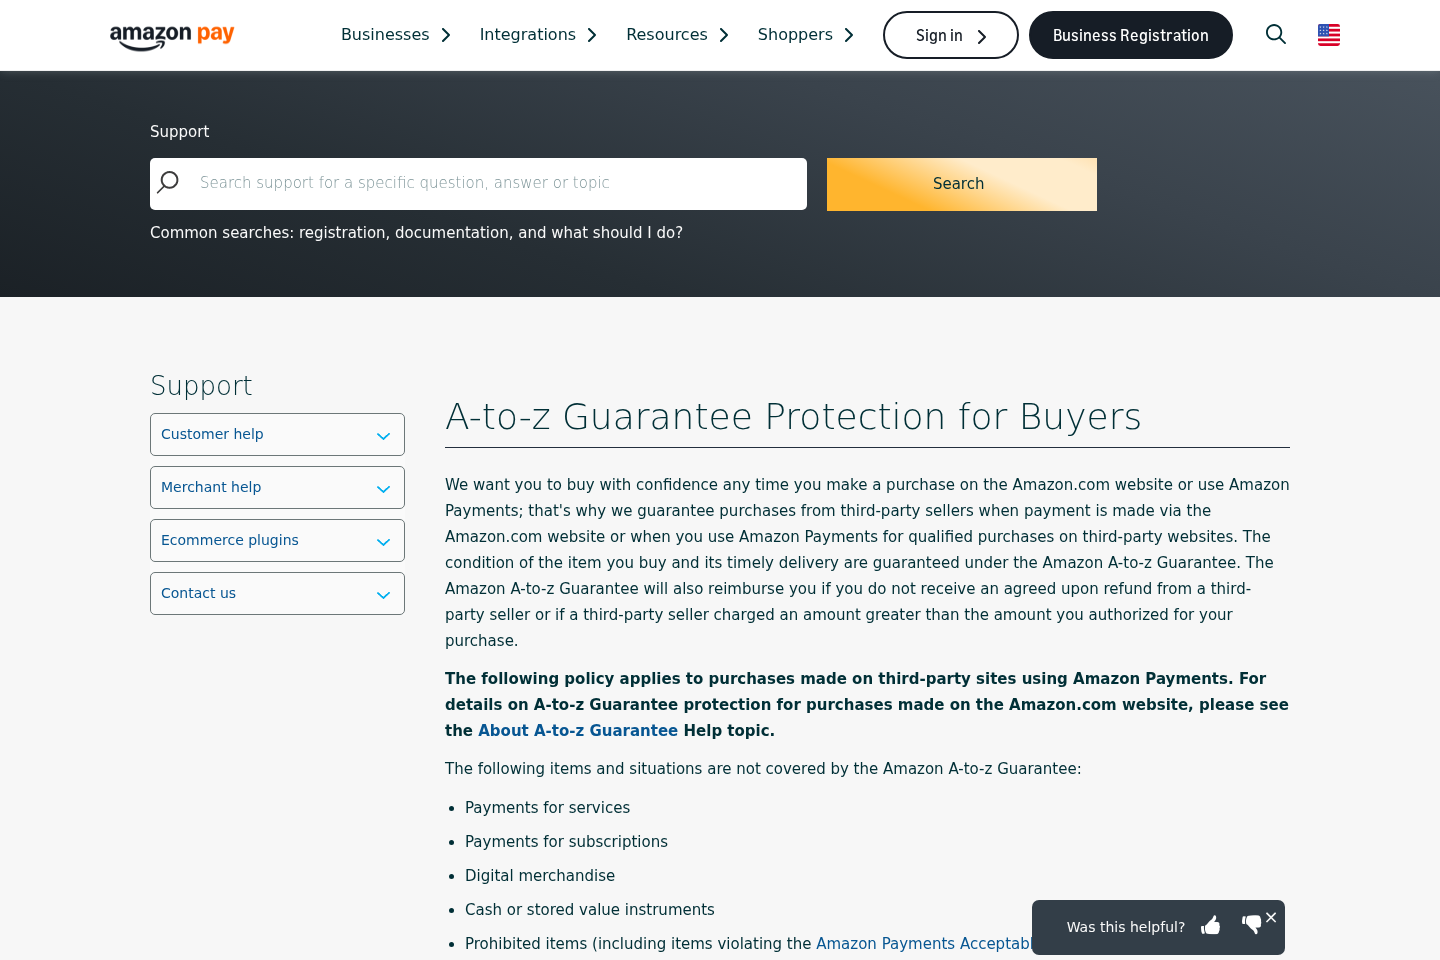Click the Sign in button
Image resolution: width=1440 pixels, height=960 pixels.
(x=951, y=35)
